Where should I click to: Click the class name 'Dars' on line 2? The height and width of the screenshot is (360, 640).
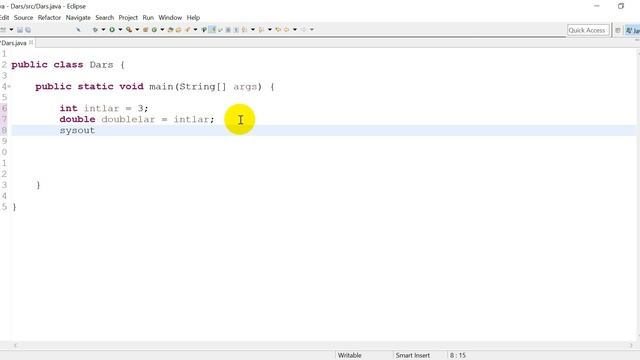[x=101, y=64]
